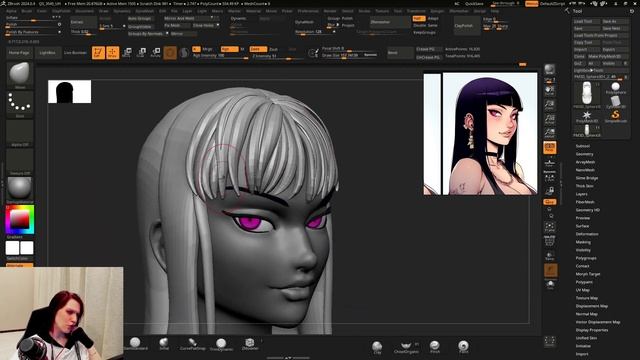Select the DamStandard brush
This screenshot has width=640, height=360.
[x=135, y=344]
